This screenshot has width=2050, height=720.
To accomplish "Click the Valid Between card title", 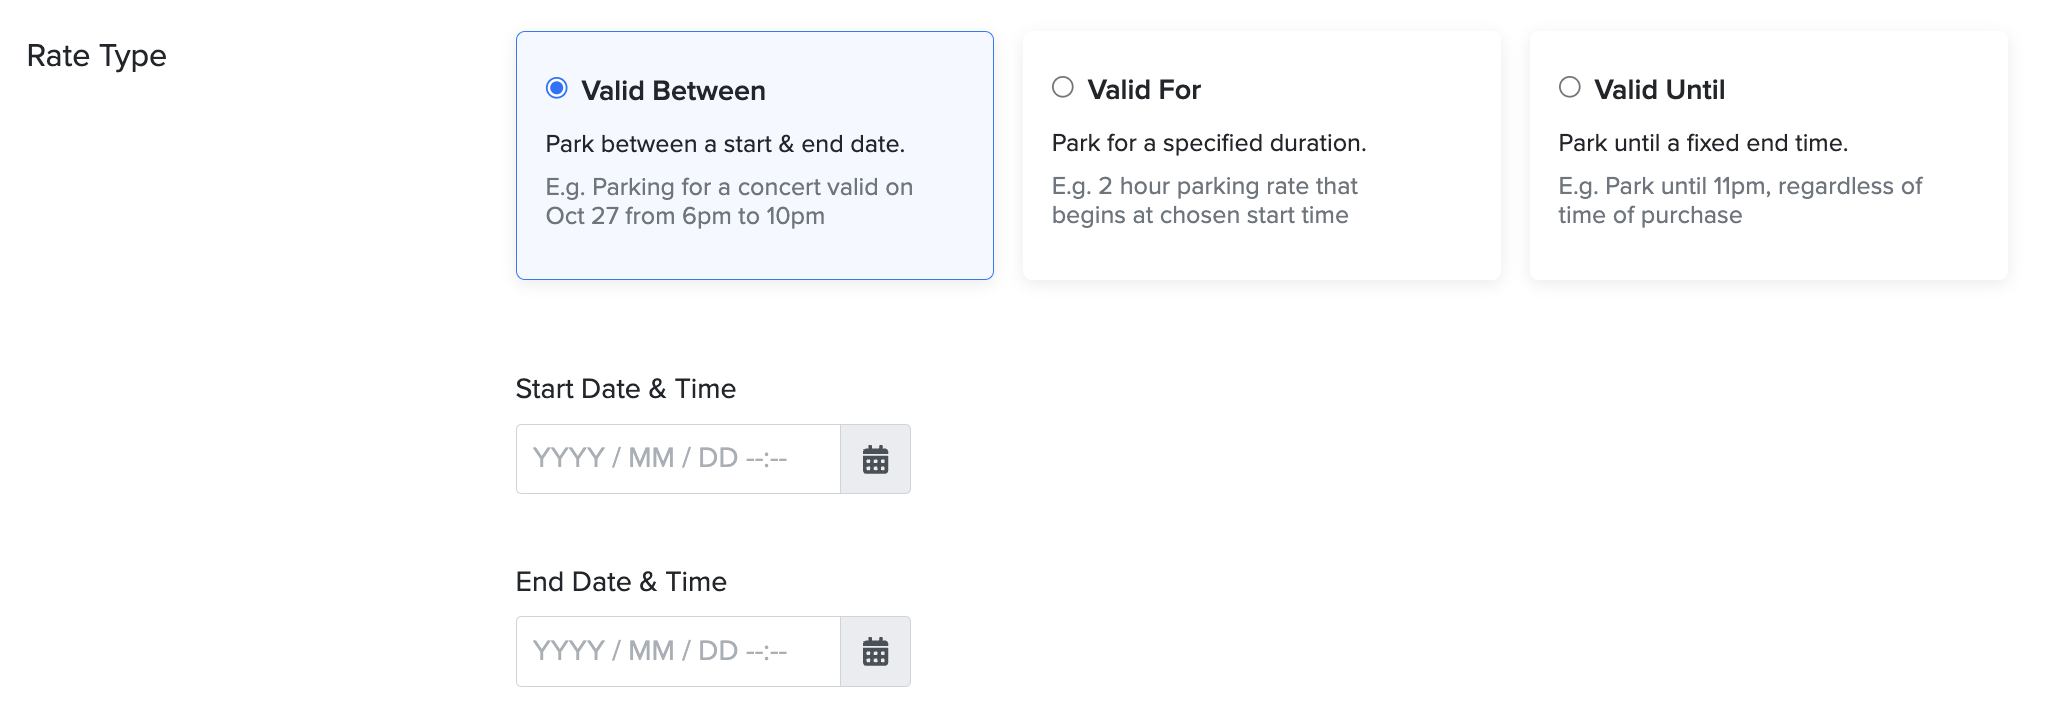I will coord(673,91).
